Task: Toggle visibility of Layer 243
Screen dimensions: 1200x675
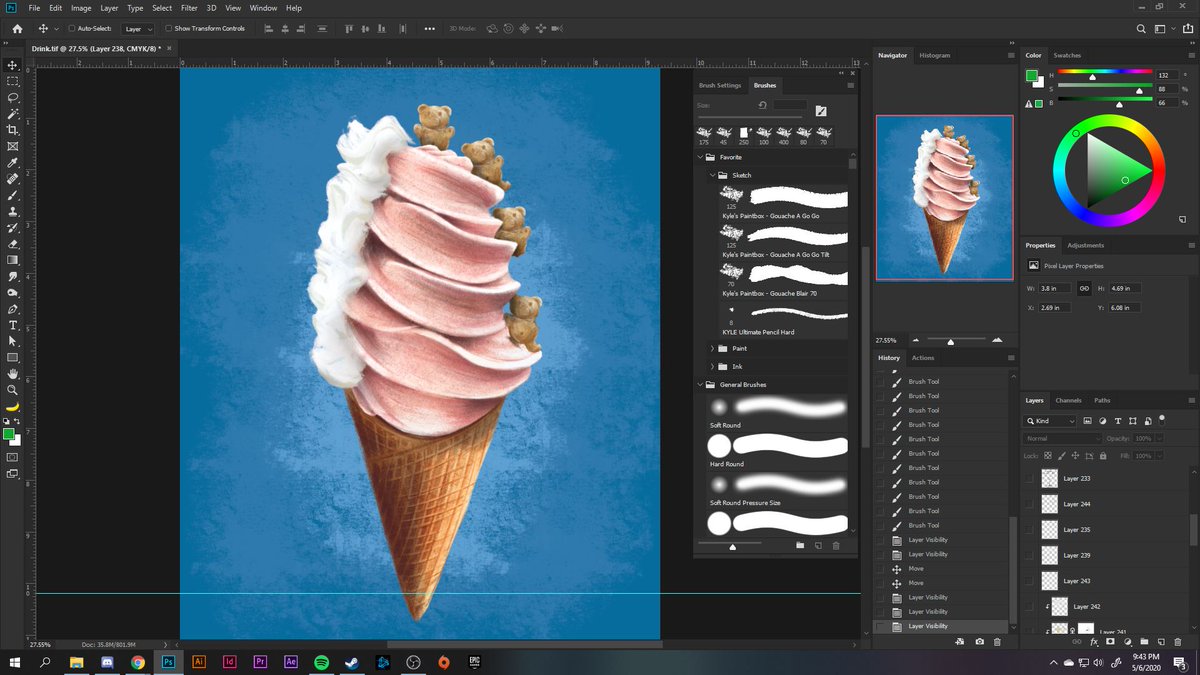Action: 1030,581
